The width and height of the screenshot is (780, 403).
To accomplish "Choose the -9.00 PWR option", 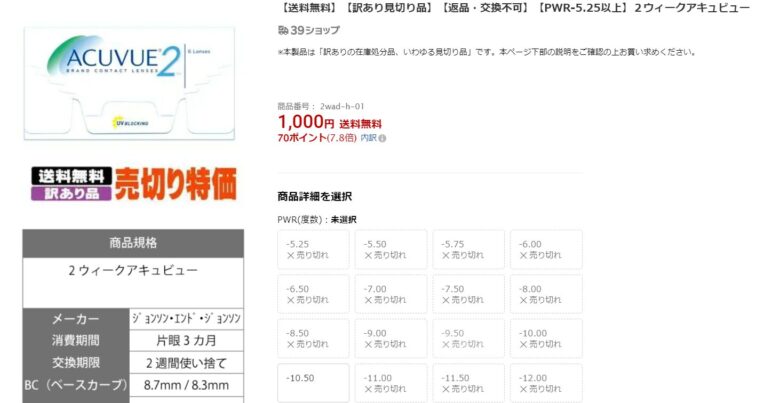I will coord(391,338).
